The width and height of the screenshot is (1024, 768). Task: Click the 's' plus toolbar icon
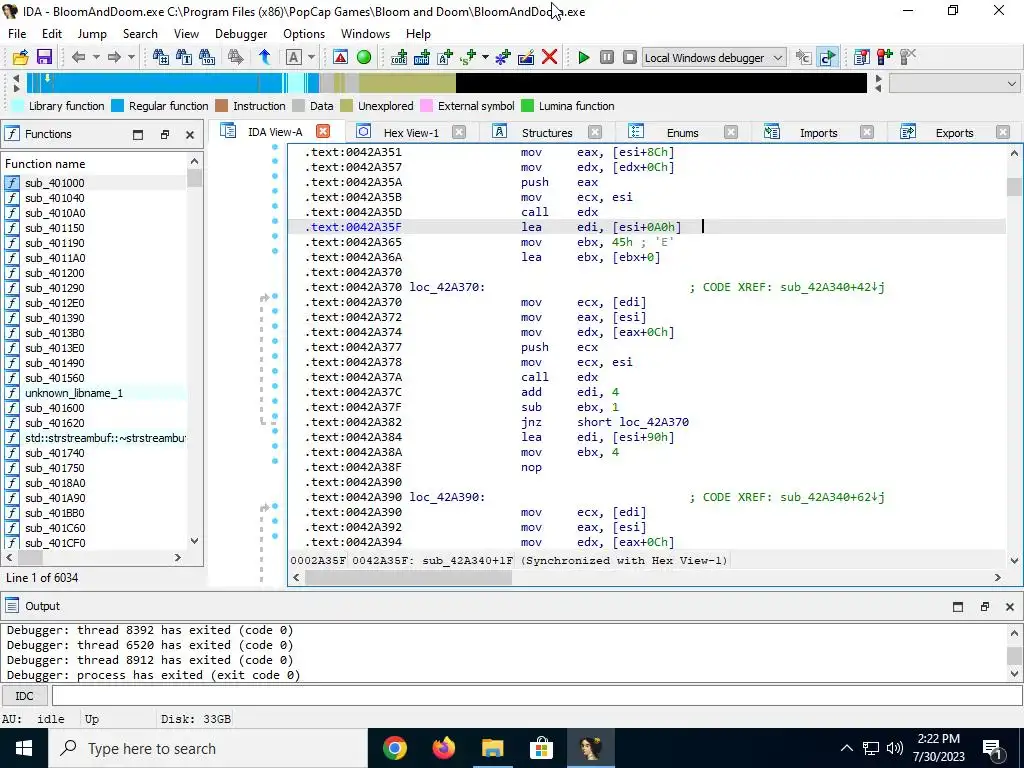(468, 57)
